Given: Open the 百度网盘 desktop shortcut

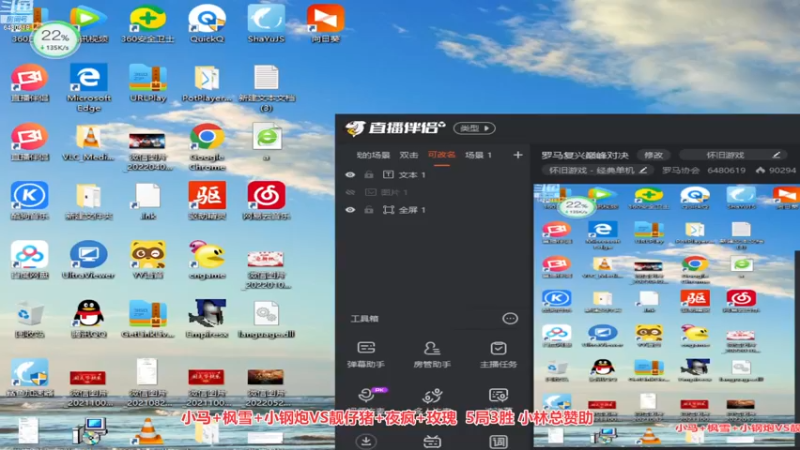Looking at the screenshot, I should tap(30, 260).
